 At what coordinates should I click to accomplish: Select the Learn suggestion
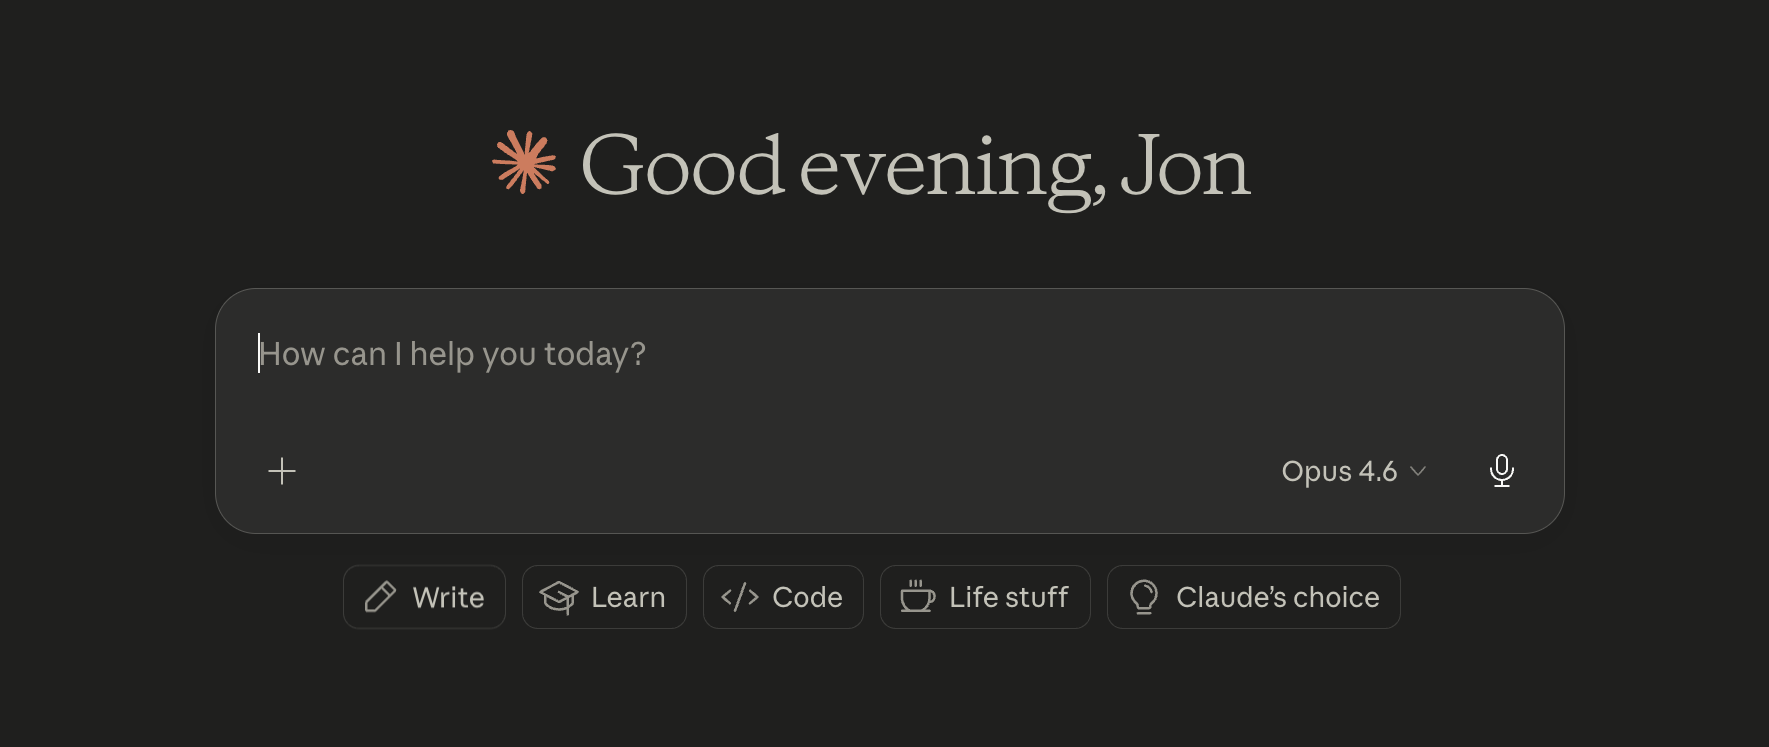point(604,596)
